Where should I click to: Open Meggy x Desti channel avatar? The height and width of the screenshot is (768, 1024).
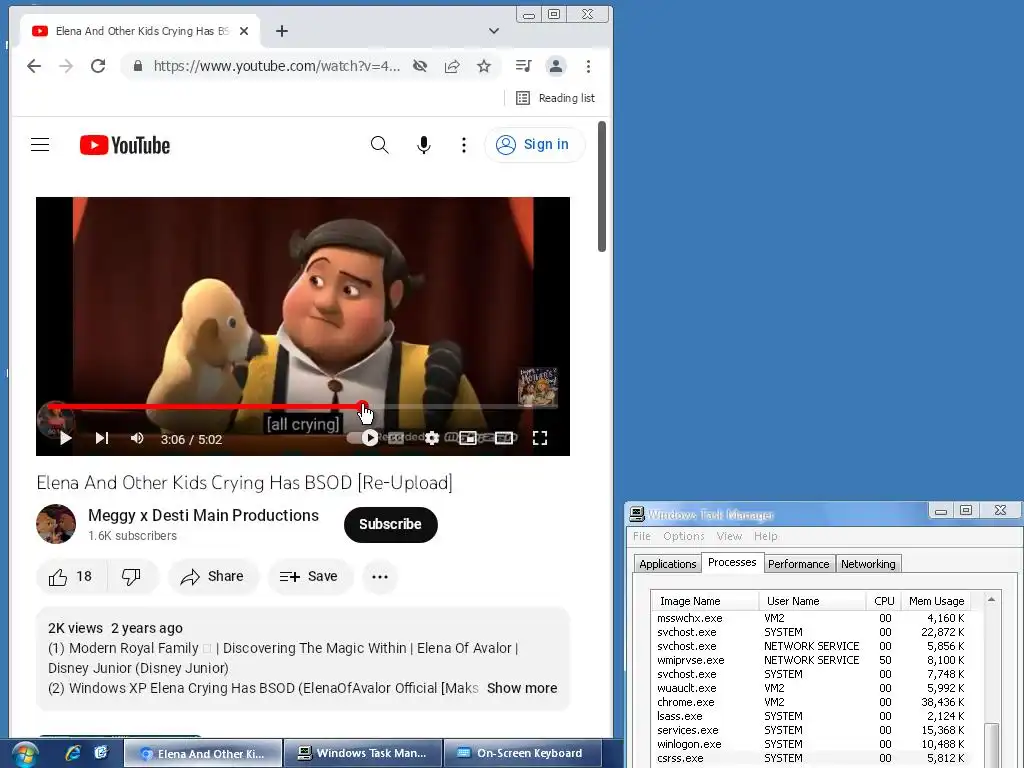(56, 524)
